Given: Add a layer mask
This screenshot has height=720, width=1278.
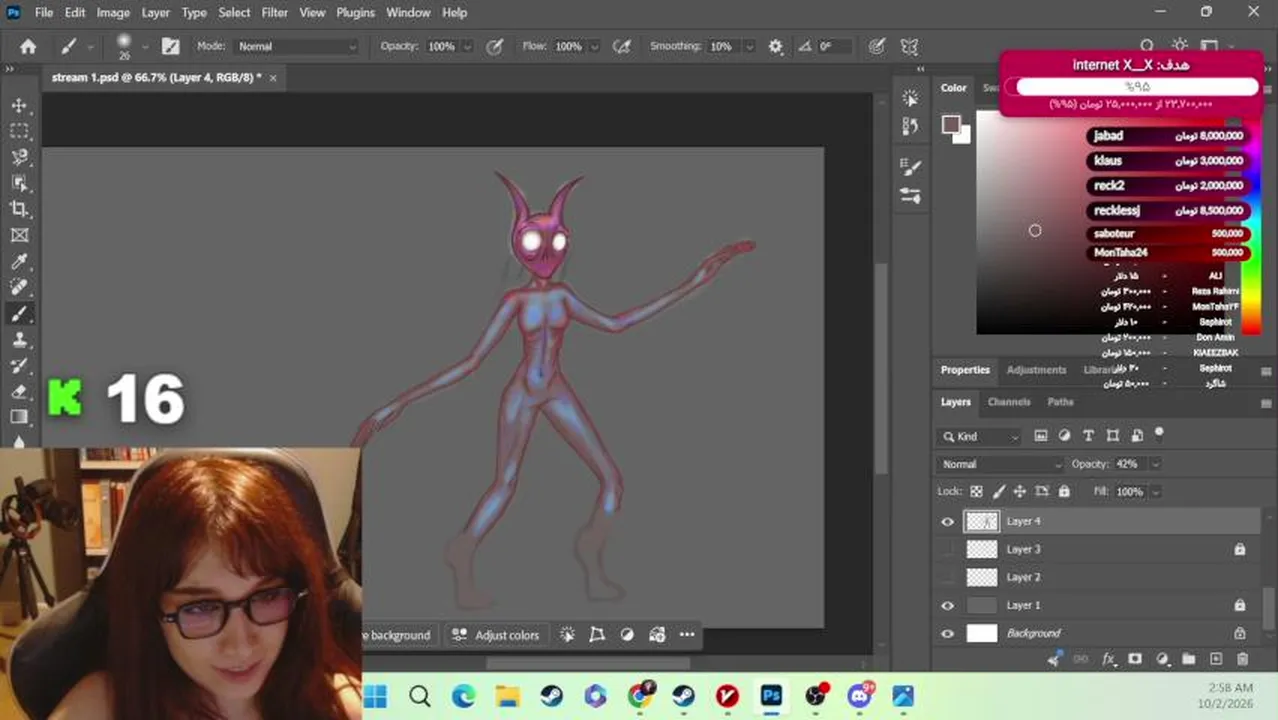Looking at the screenshot, I should click(1135, 659).
